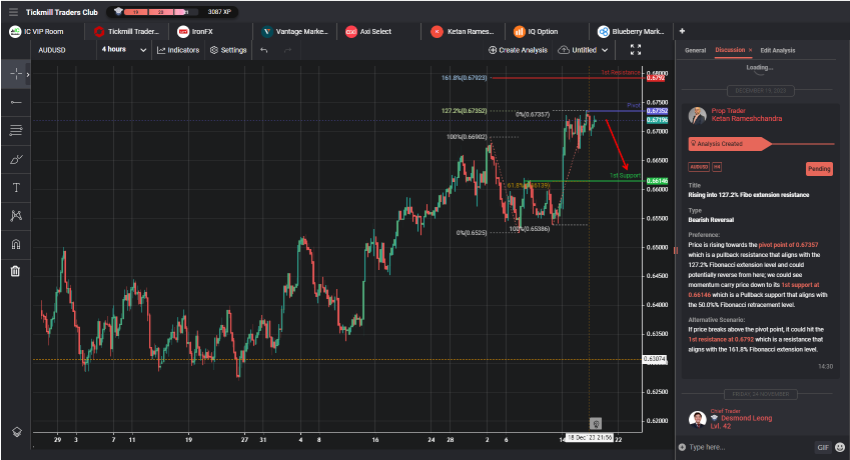Click the 127.2%(0.67352) Fibonacci label

464,111
